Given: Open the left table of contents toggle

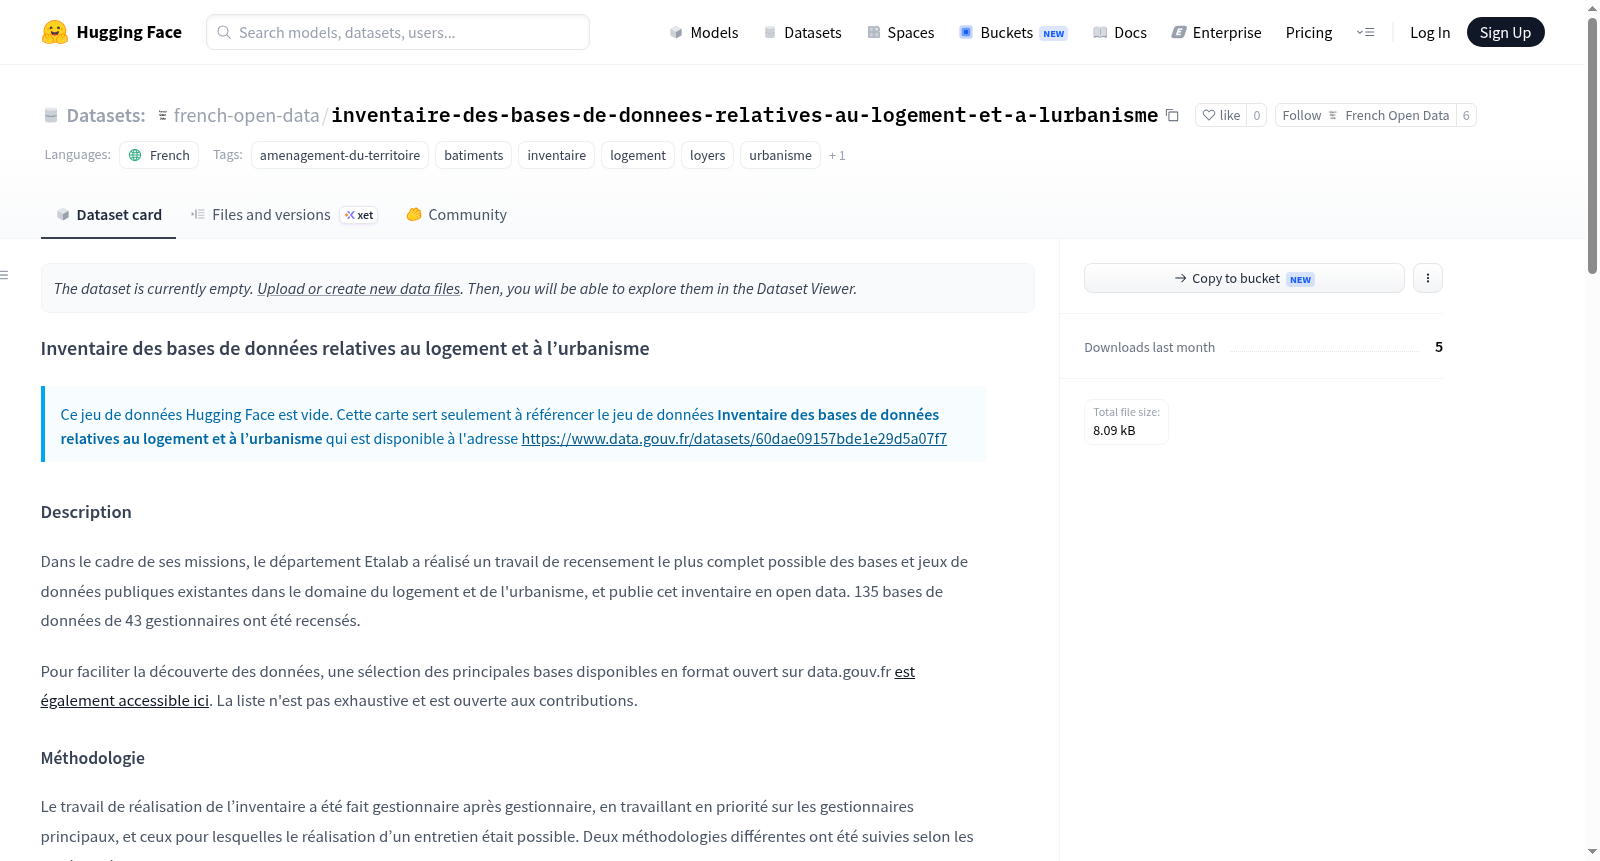Looking at the screenshot, I should click(5, 275).
